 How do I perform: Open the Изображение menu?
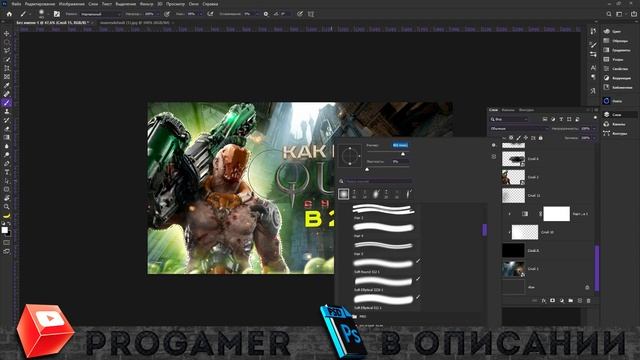[x=71, y=4]
